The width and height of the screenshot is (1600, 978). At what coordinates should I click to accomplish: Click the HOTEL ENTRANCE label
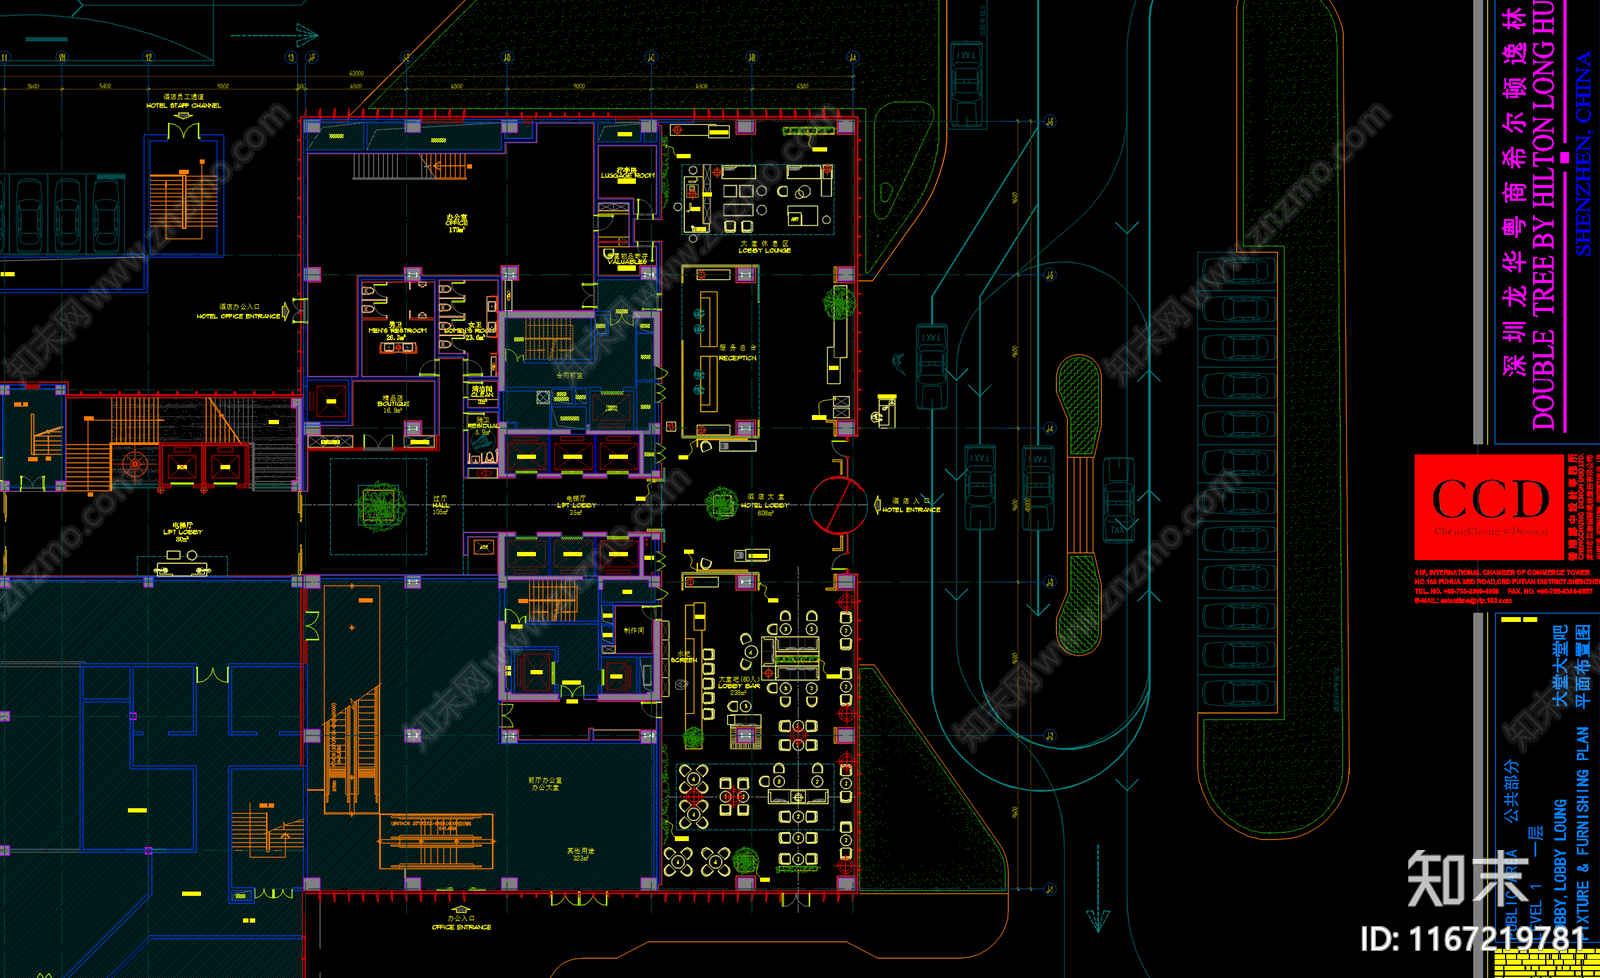(x=911, y=510)
